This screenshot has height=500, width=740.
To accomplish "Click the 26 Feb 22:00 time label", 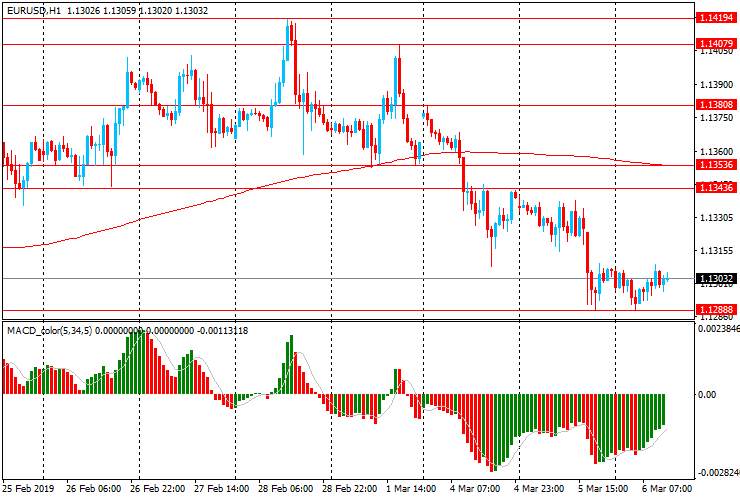I will [x=158, y=488].
